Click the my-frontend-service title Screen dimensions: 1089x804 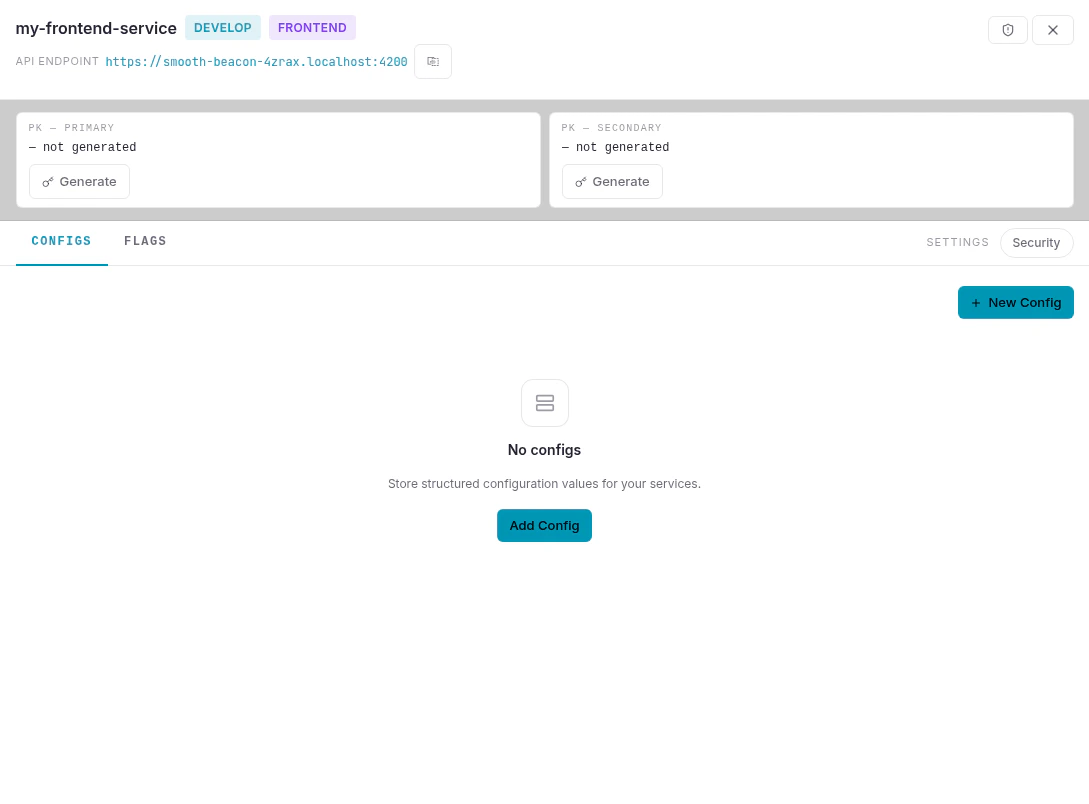pyautogui.click(x=96, y=28)
